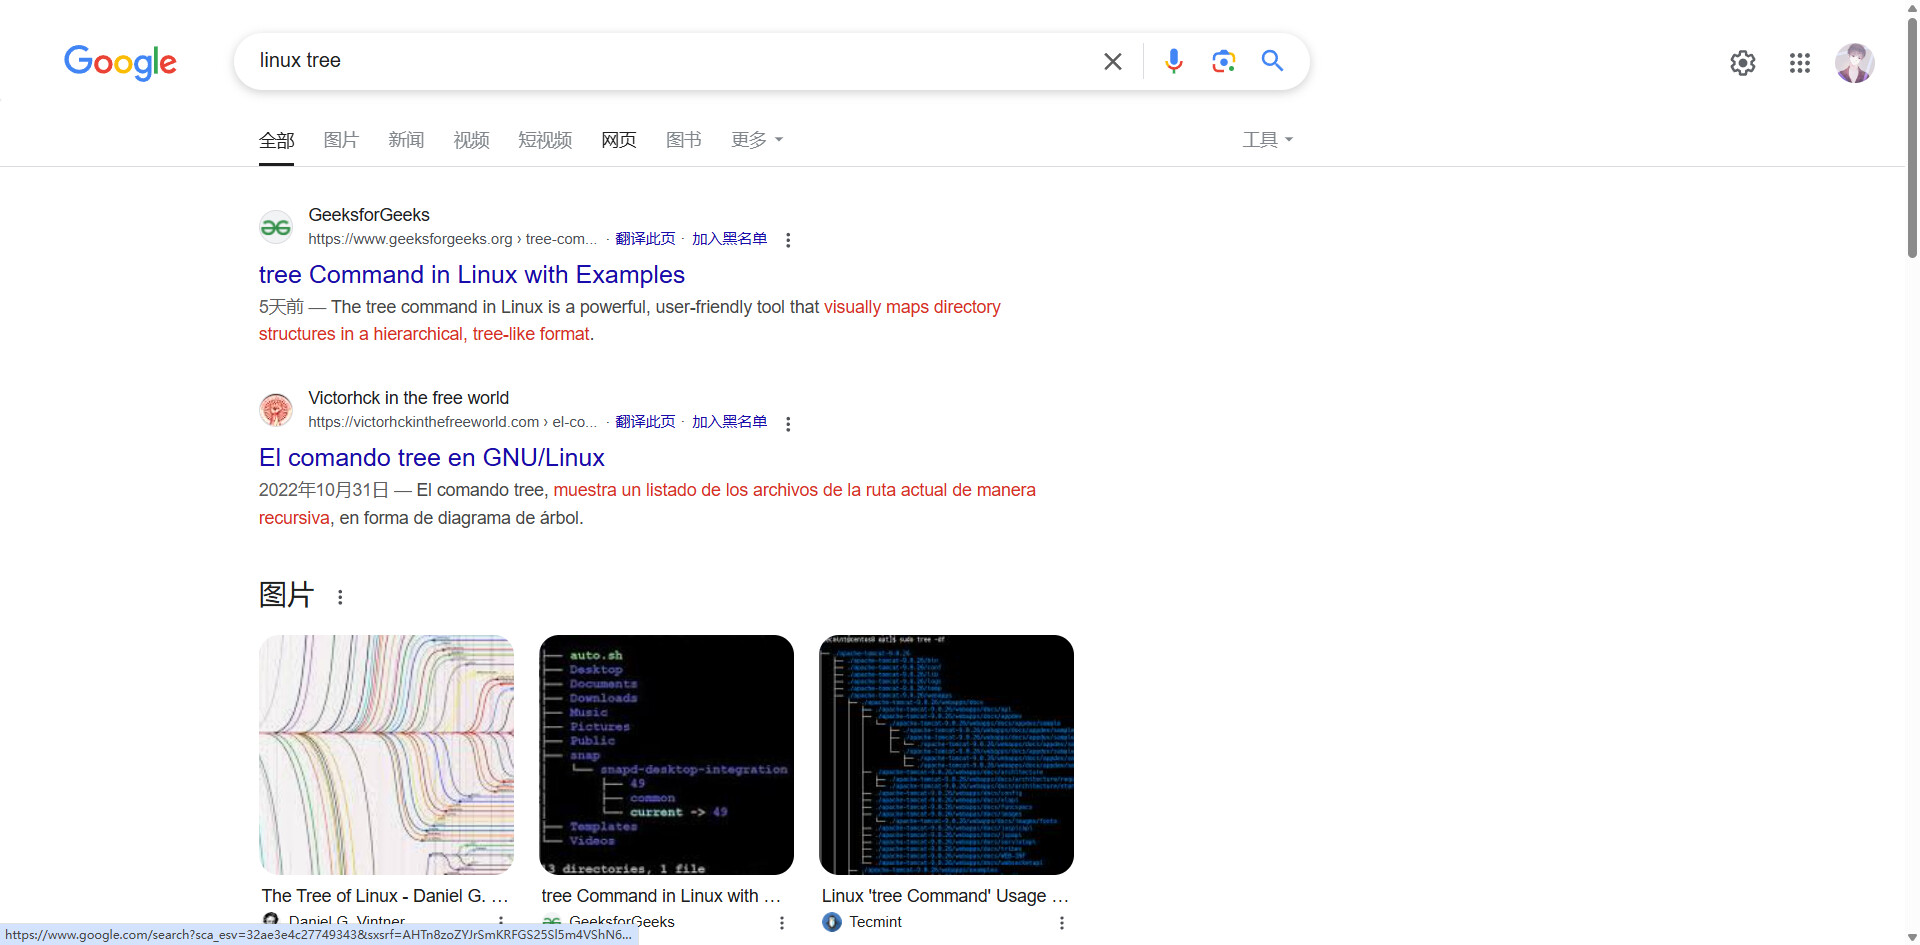This screenshot has height=945, width=1920.
Task: Click the Tecmint source icon
Action: click(832, 922)
